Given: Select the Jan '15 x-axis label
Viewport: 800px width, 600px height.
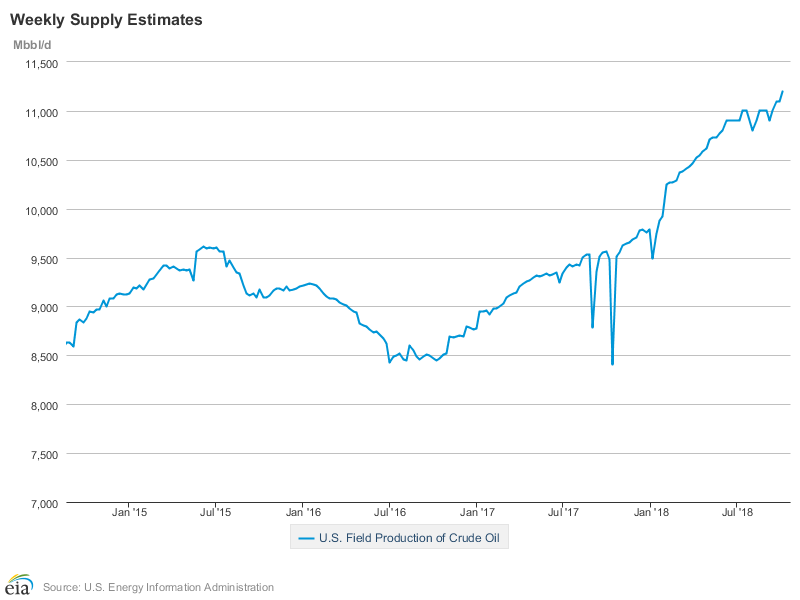Looking at the screenshot, I should coord(129,513).
